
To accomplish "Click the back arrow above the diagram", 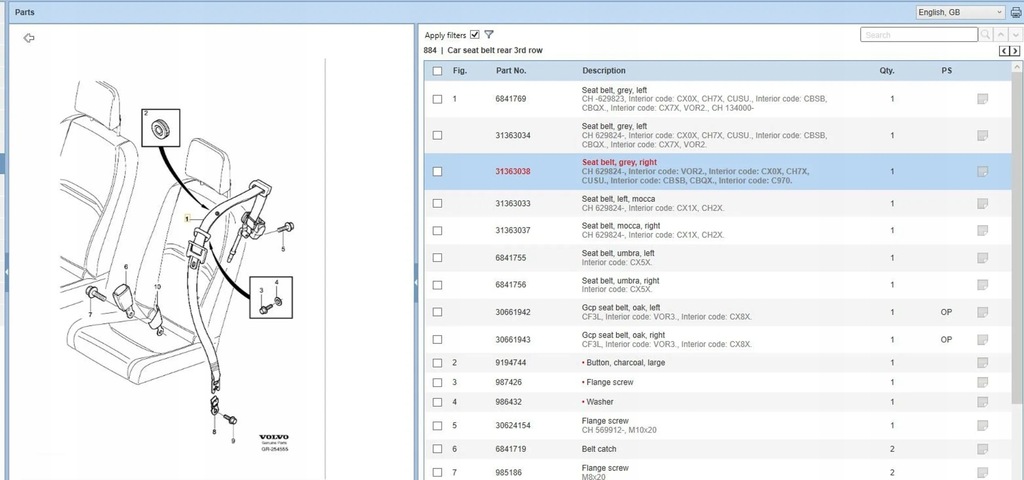I will point(29,38).
